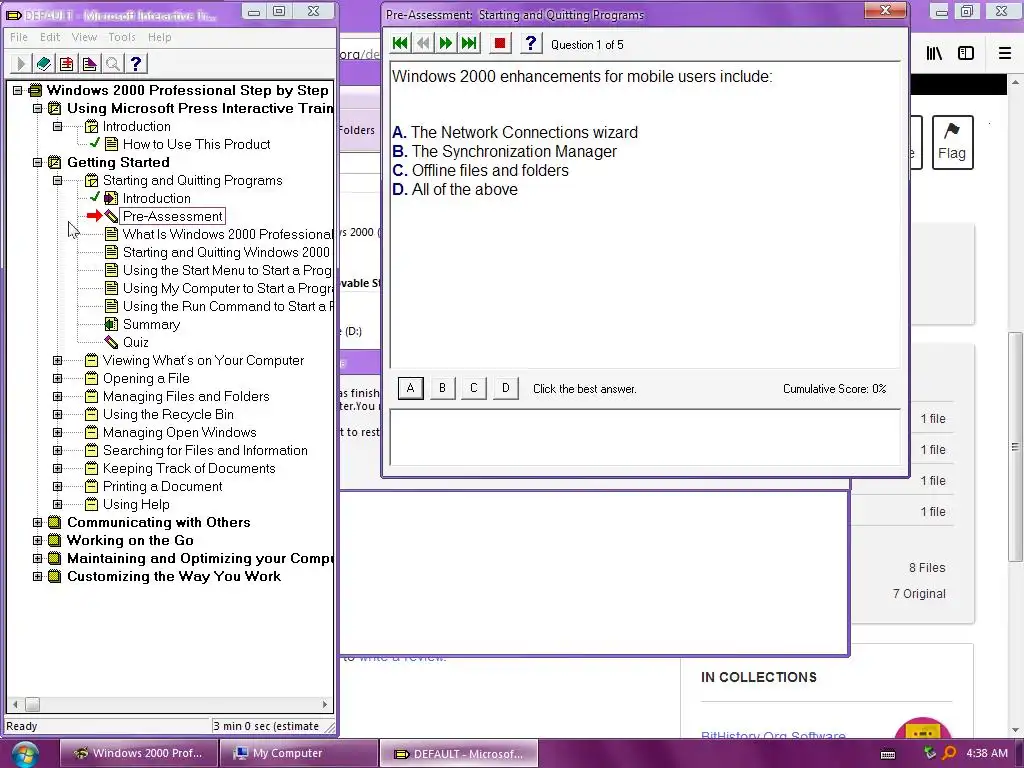Click the Searching for Files folder icon
Image resolution: width=1024 pixels, height=768 pixels.
91,451
